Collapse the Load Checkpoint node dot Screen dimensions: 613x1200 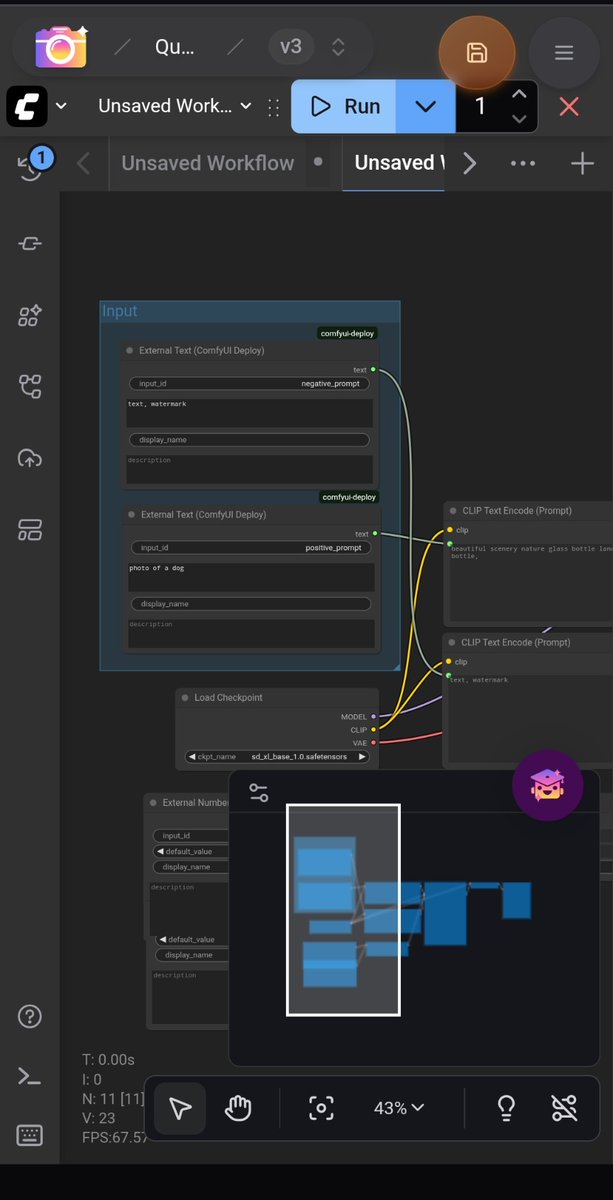(185, 698)
